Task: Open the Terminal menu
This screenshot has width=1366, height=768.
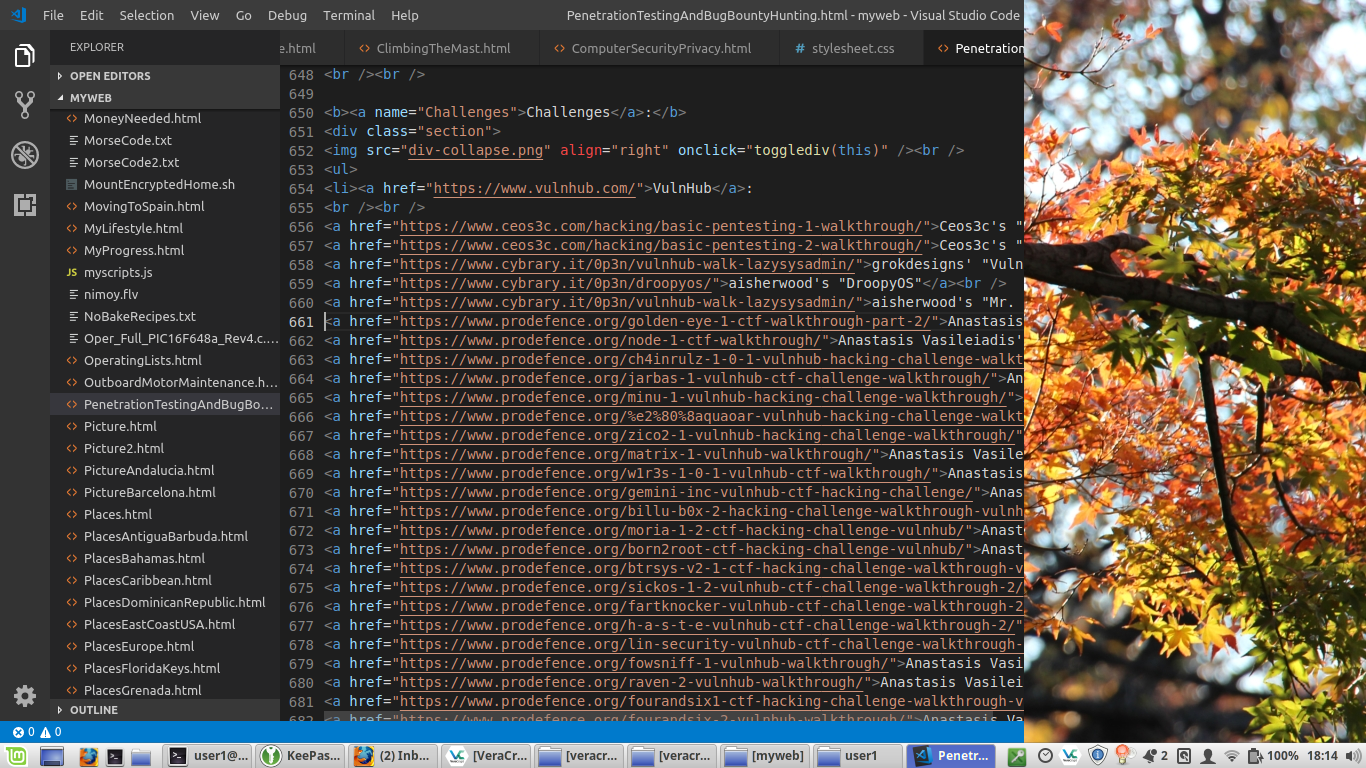Action: point(348,15)
